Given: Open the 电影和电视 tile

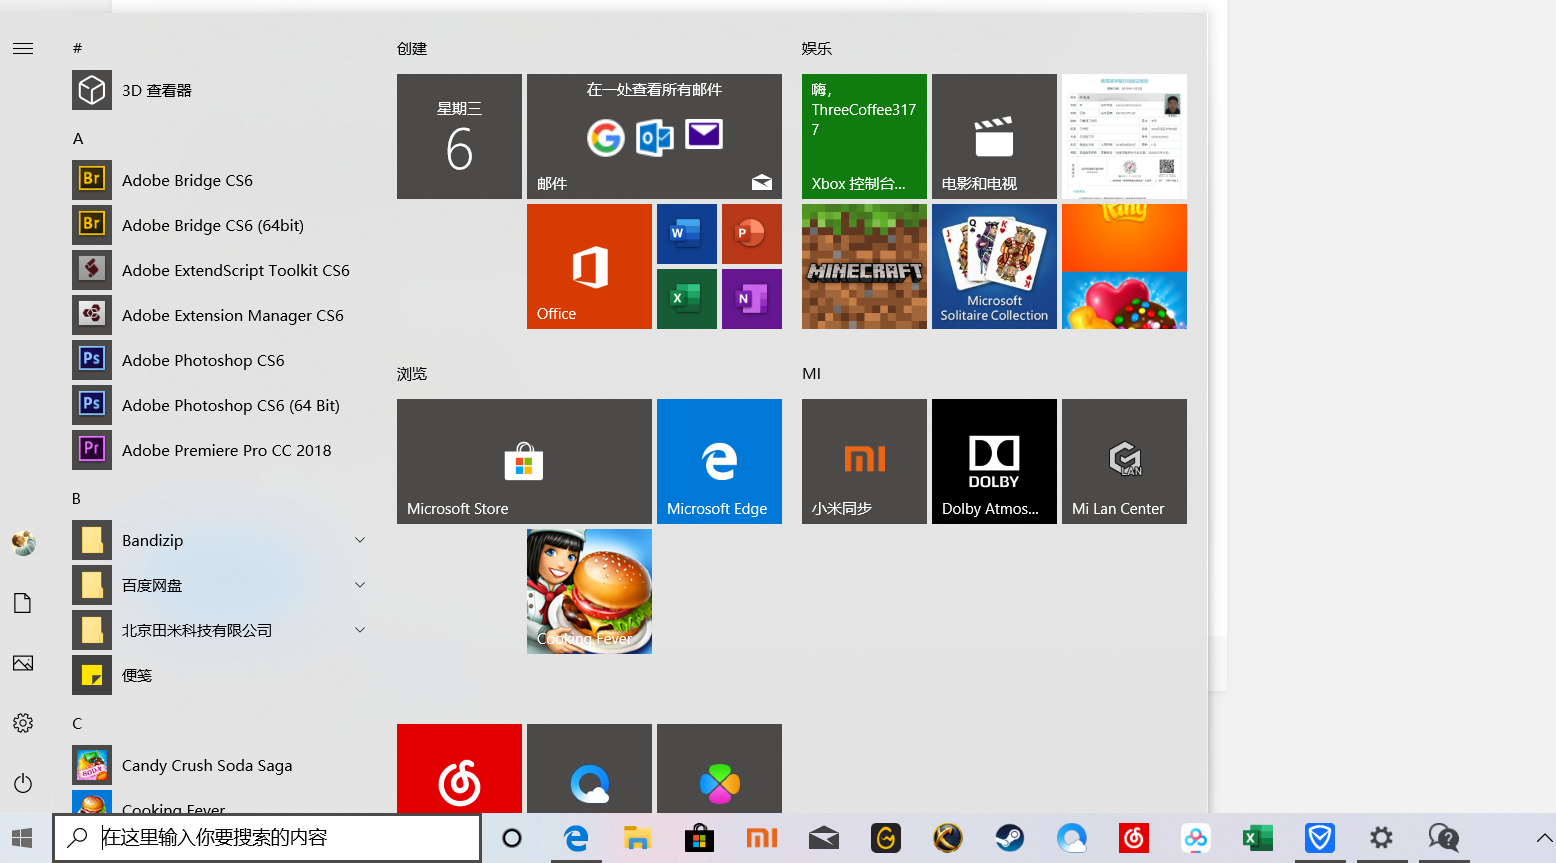Looking at the screenshot, I should (x=994, y=136).
